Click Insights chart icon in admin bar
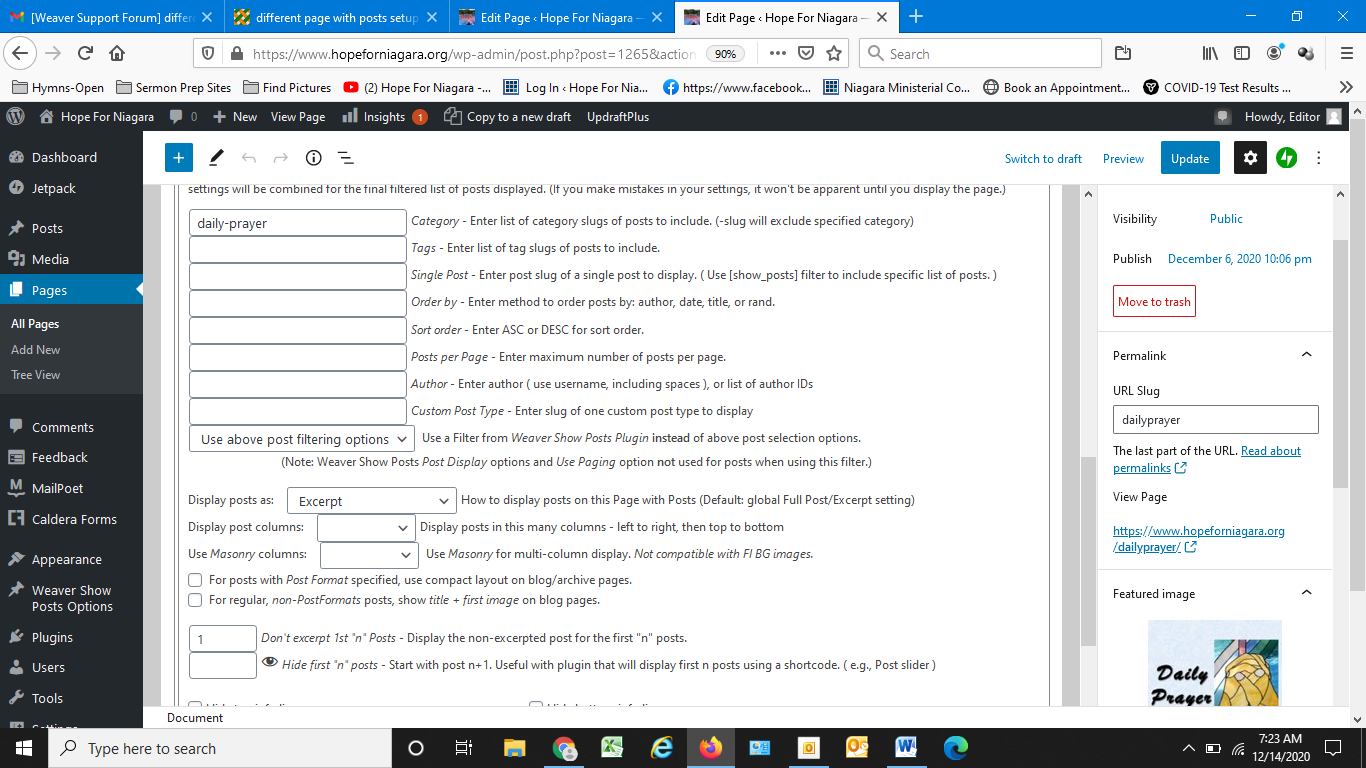This screenshot has width=1366, height=768. point(349,116)
